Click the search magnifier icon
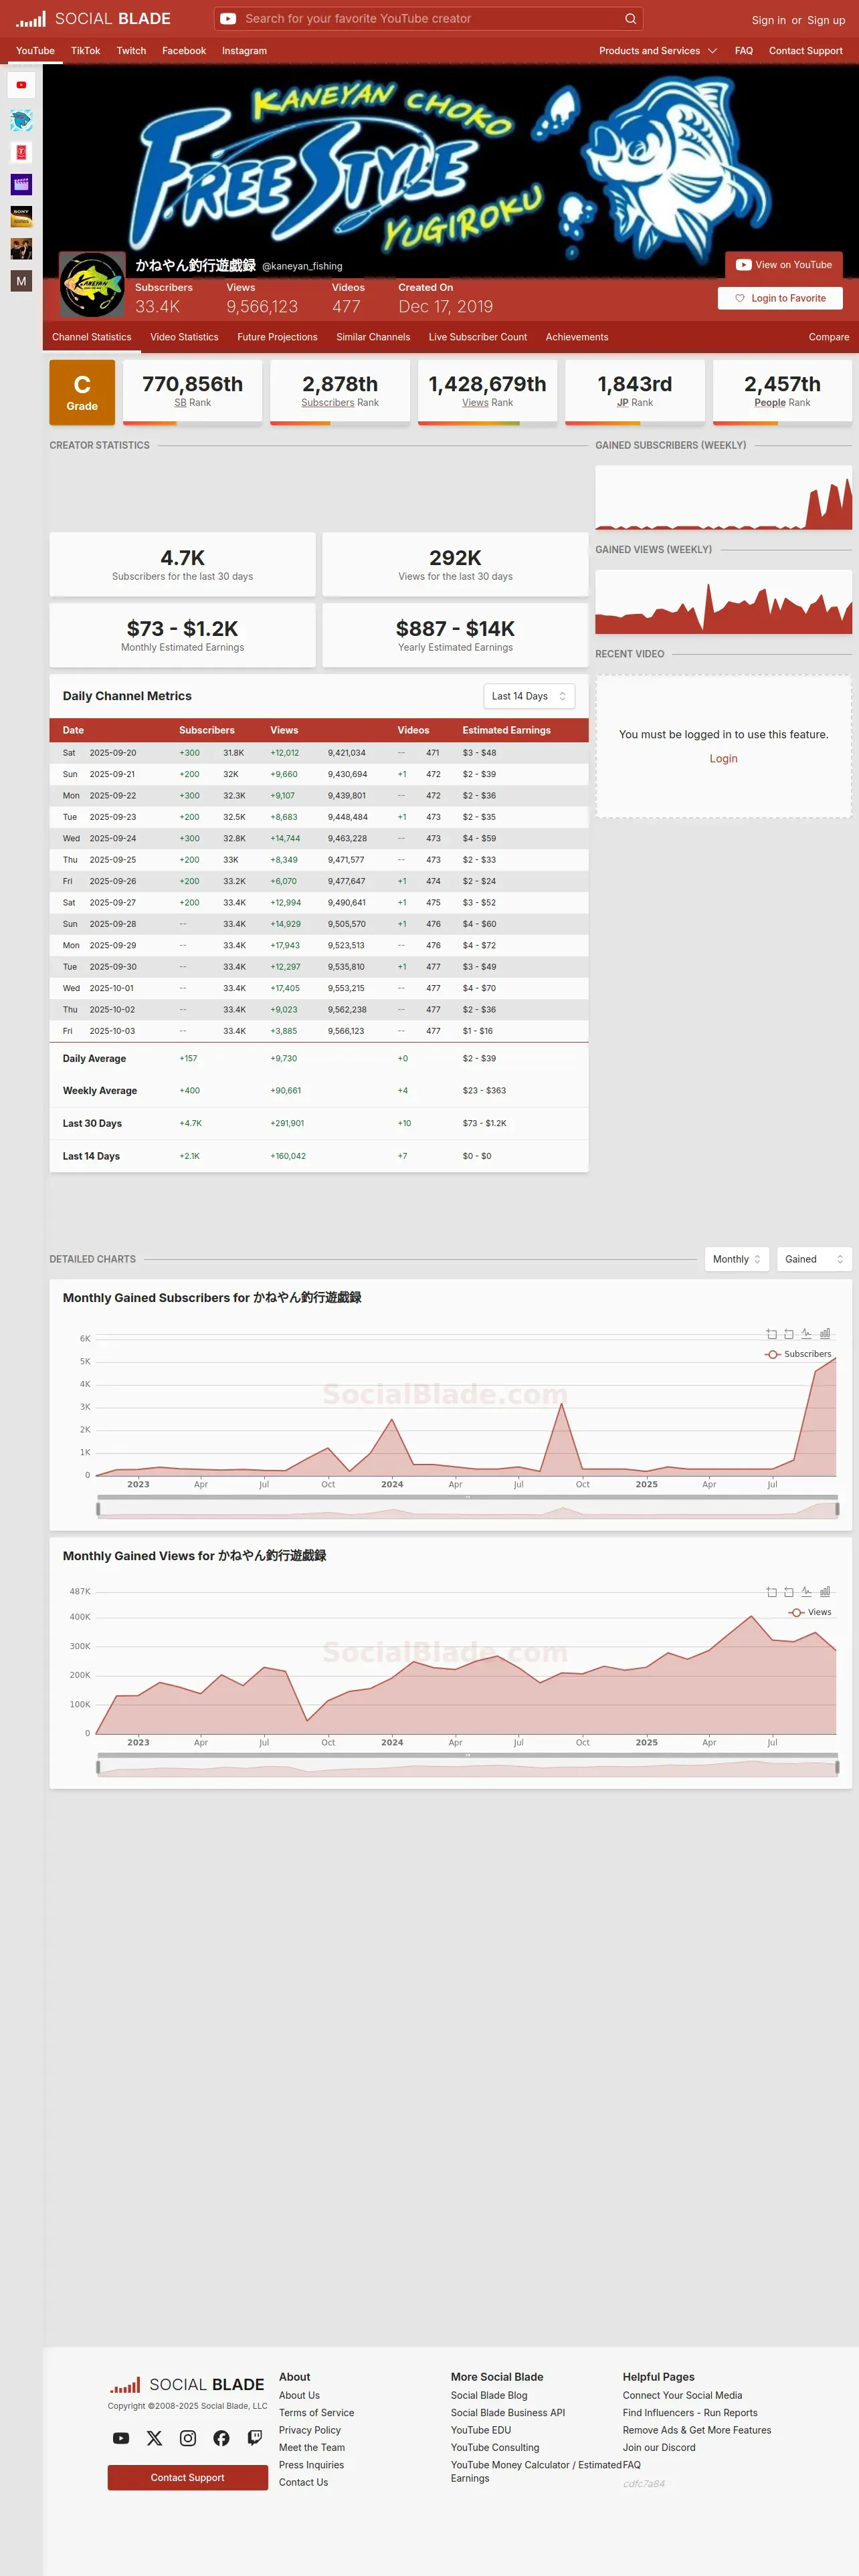Viewport: 859px width, 2576px height. [630, 19]
